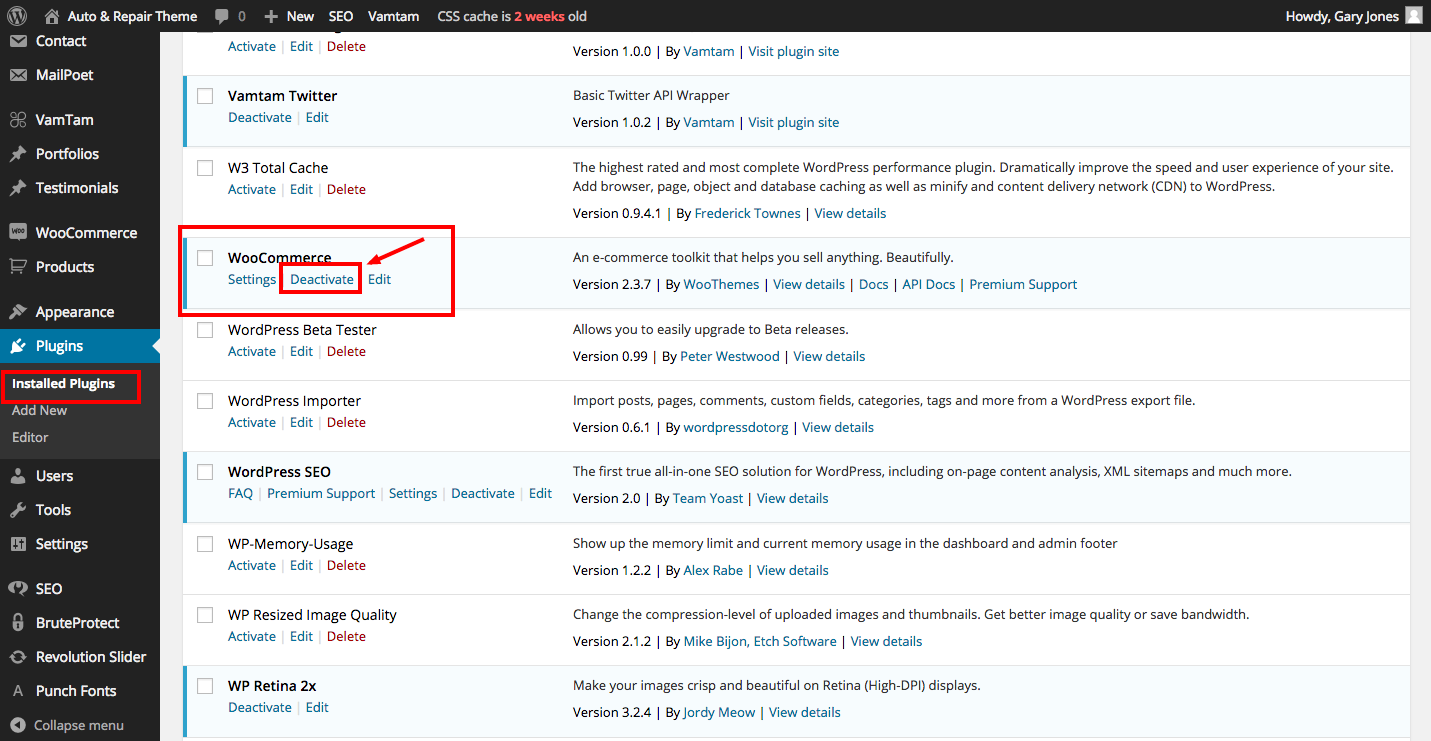Viewport: 1431px width, 741px height.
Task: Check the WooCommerce plugin checkbox
Action: [205, 257]
